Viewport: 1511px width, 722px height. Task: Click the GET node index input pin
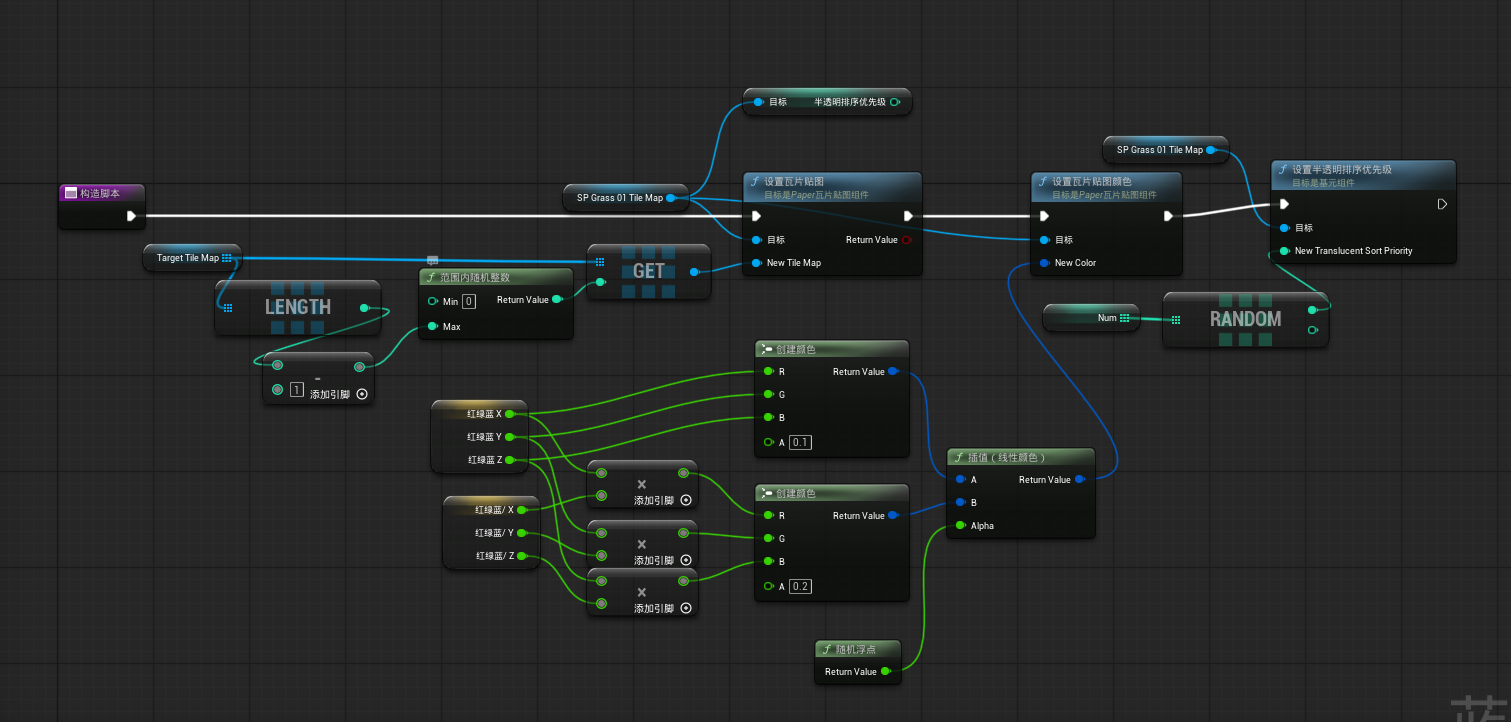click(600, 282)
